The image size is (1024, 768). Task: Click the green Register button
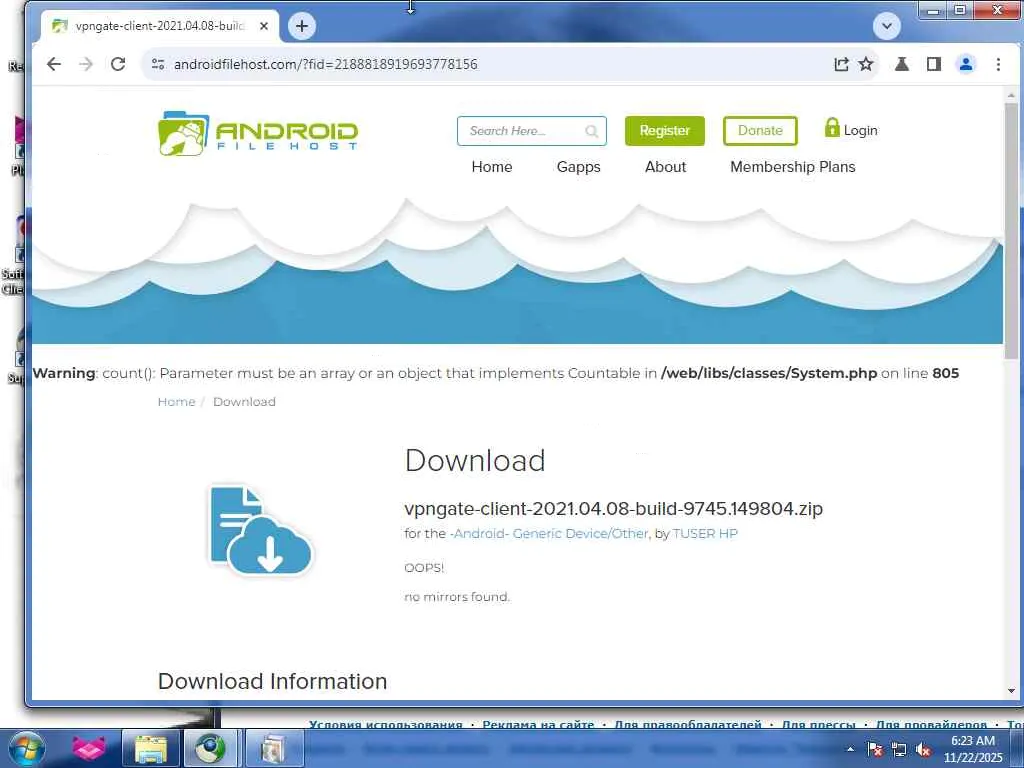click(x=665, y=131)
